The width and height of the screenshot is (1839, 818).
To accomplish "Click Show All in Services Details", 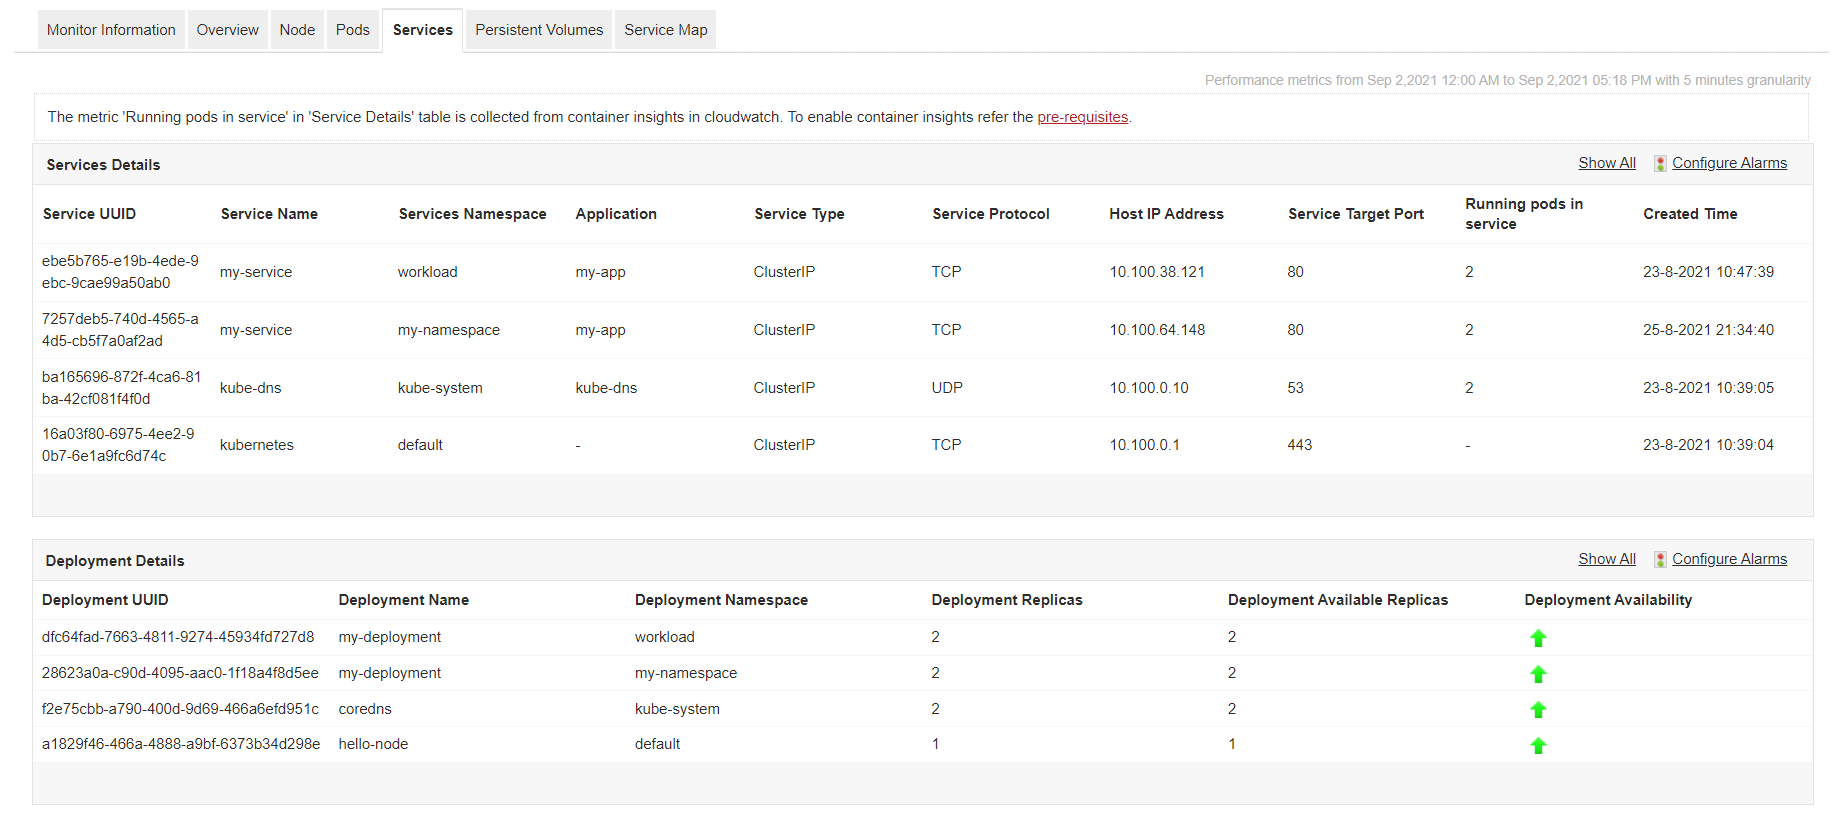I will click(1607, 163).
